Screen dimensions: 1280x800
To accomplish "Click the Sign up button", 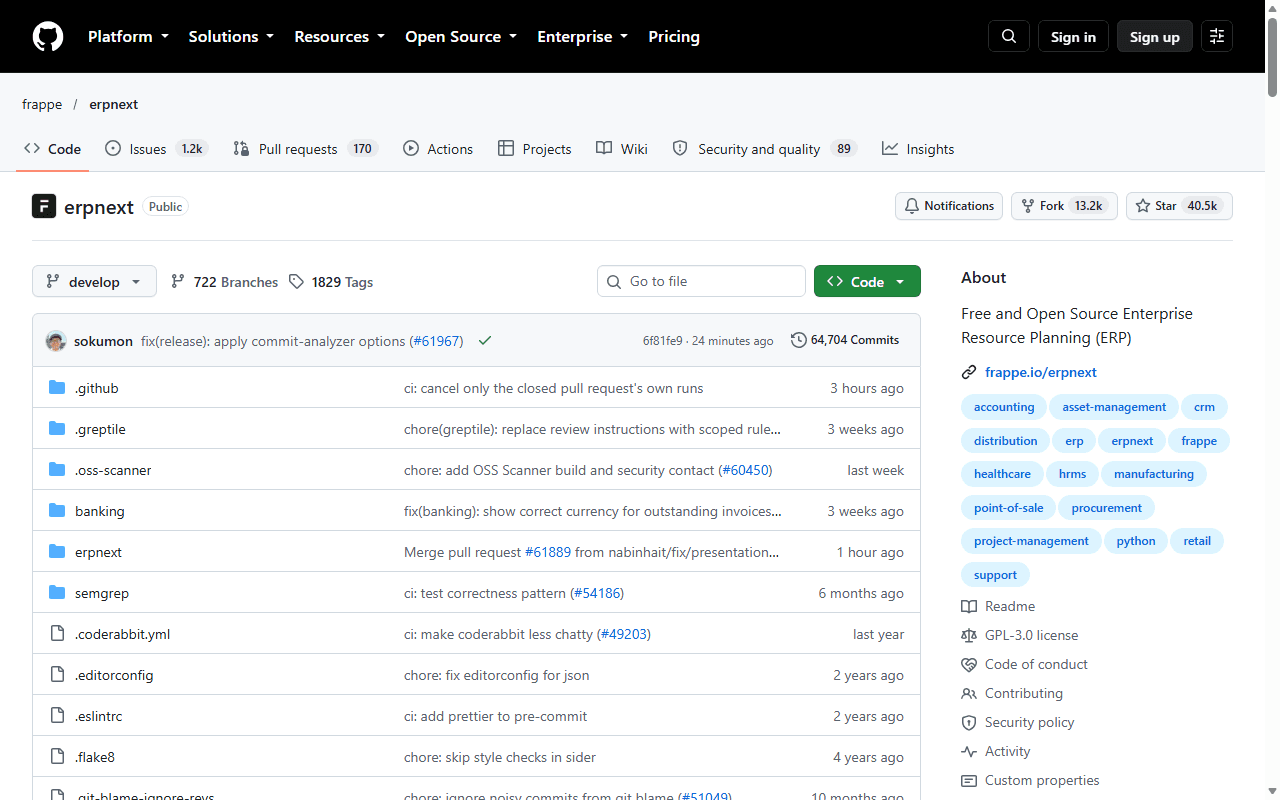I will point(1155,37).
